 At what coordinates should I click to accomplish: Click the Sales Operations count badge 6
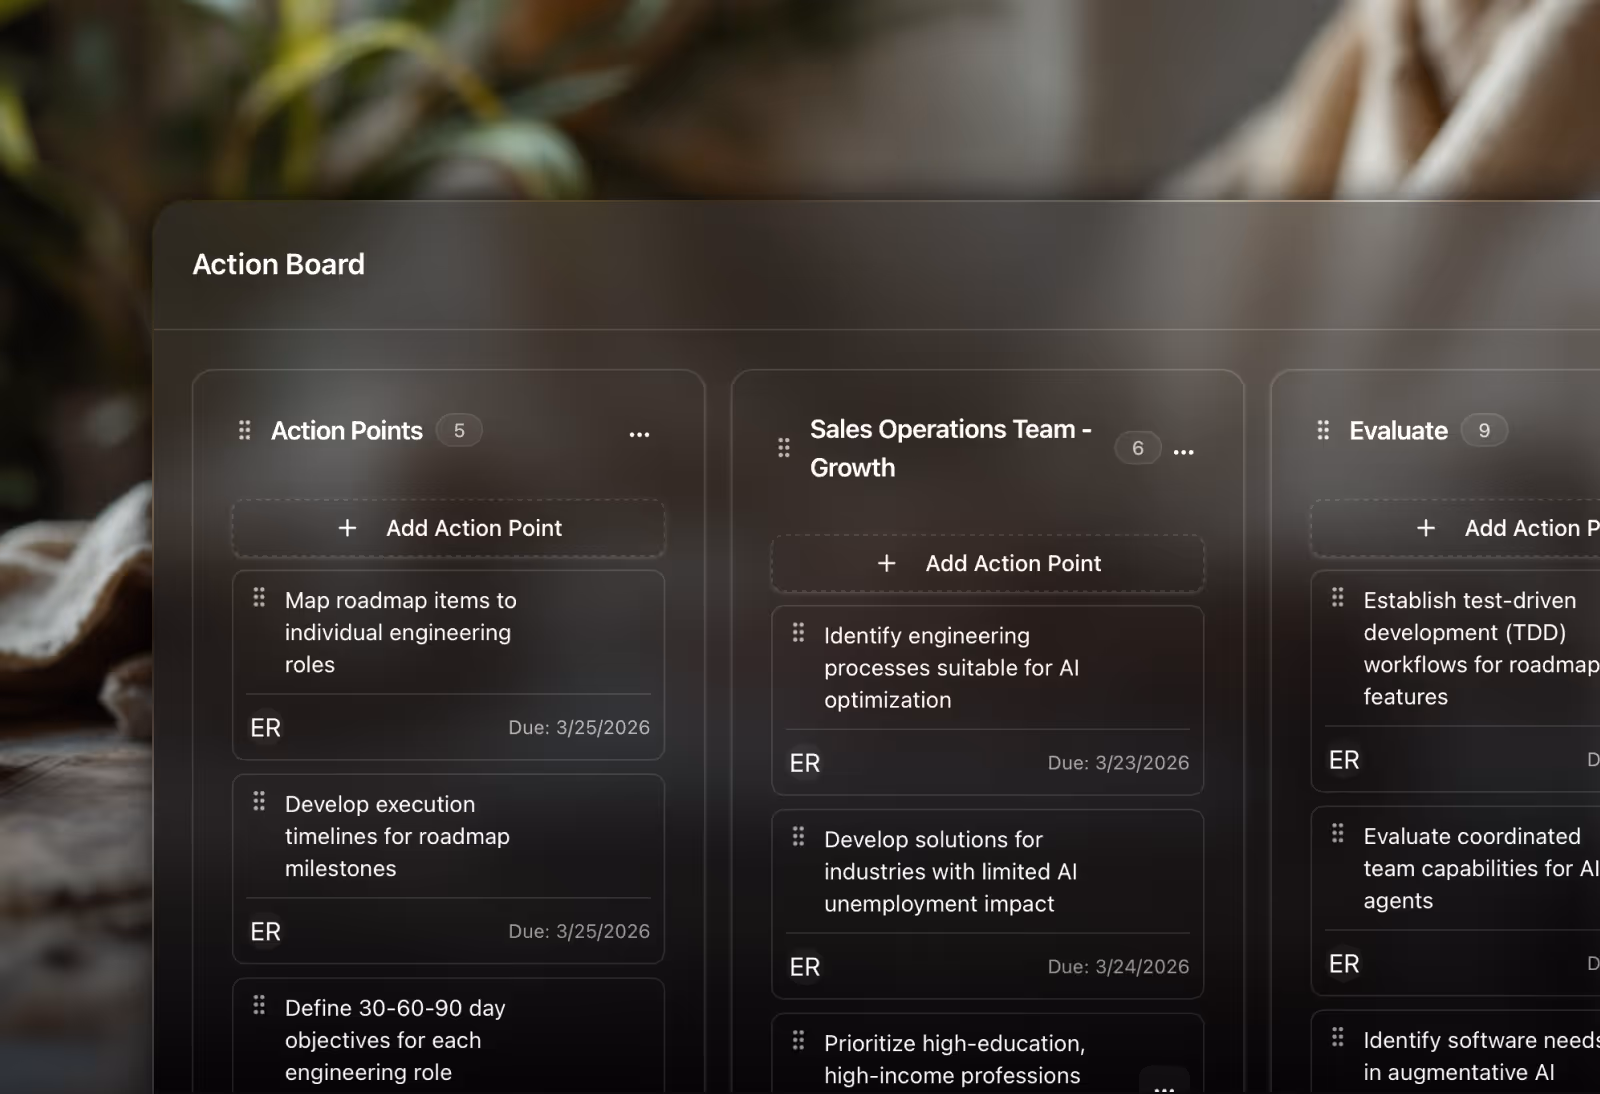(1138, 448)
